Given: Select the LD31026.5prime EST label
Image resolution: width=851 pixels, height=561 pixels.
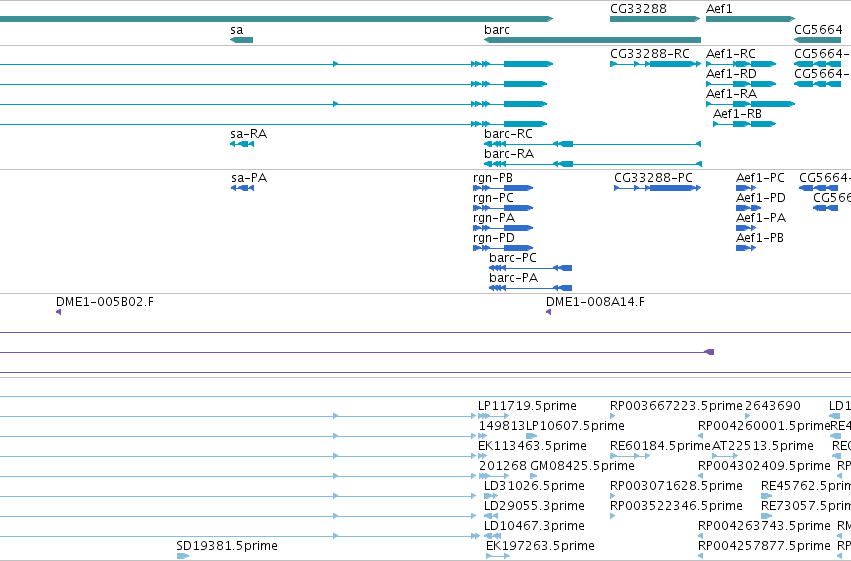Looking at the screenshot, I should click(x=534, y=486).
